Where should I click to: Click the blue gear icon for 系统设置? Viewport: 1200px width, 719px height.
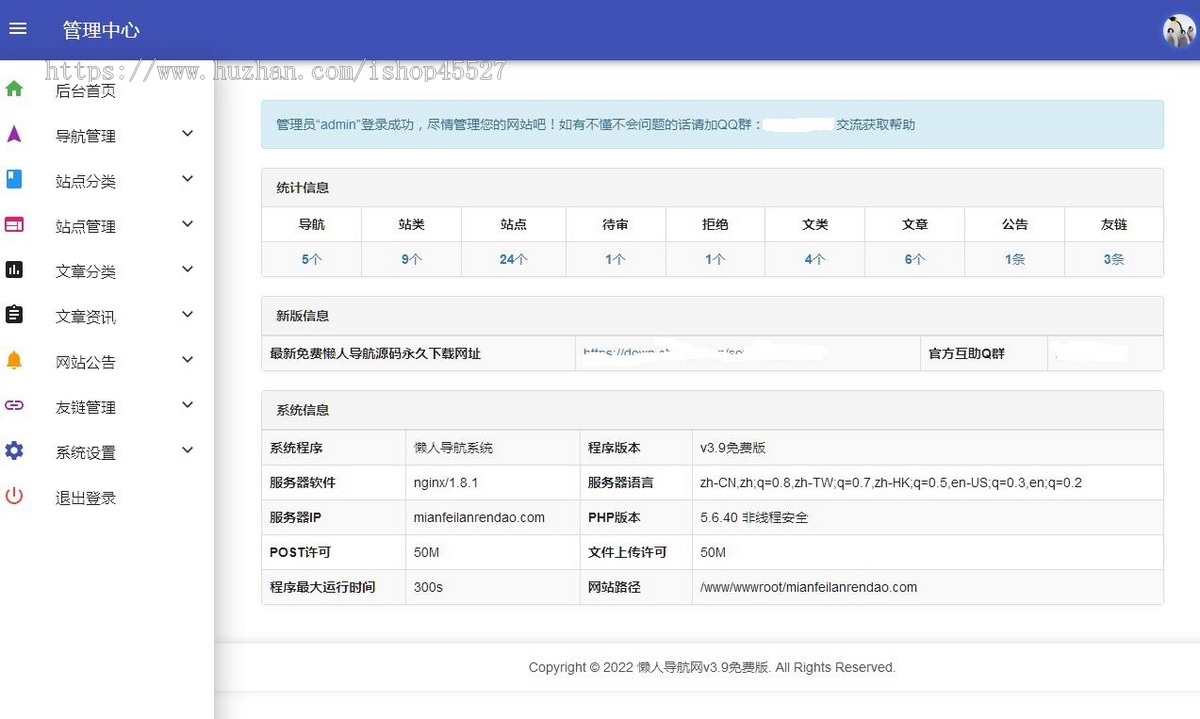click(x=14, y=451)
